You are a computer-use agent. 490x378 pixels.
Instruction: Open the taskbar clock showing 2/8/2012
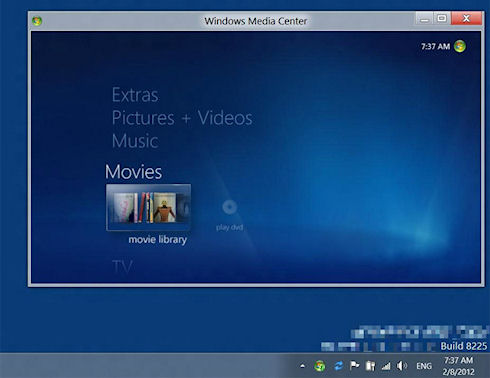point(459,366)
